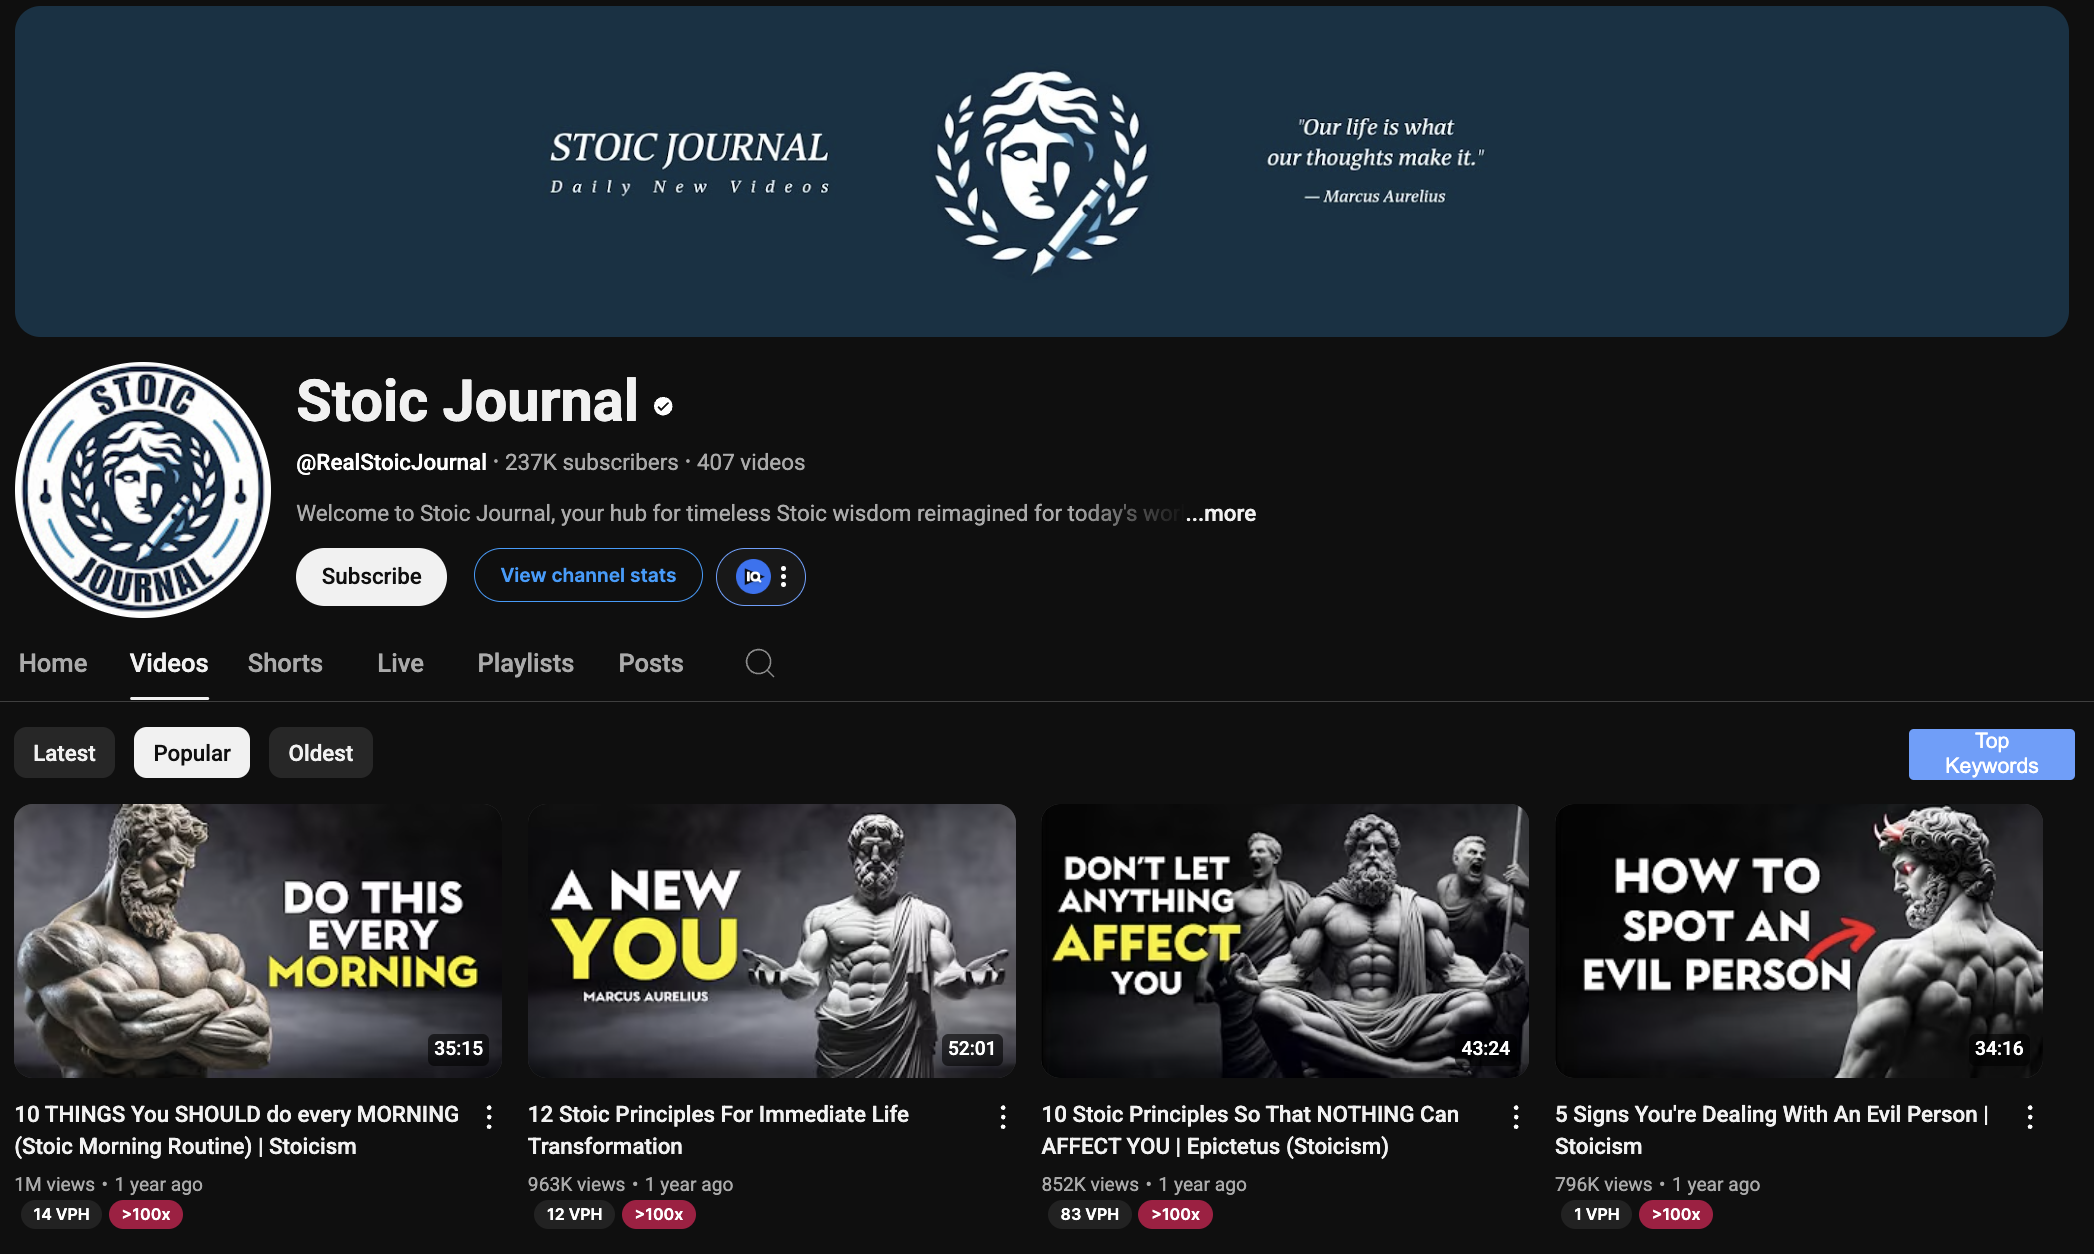The height and width of the screenshot is (1254, 2094).
Task: Click the 12 VPH badge
Action: coord(574,1214)
